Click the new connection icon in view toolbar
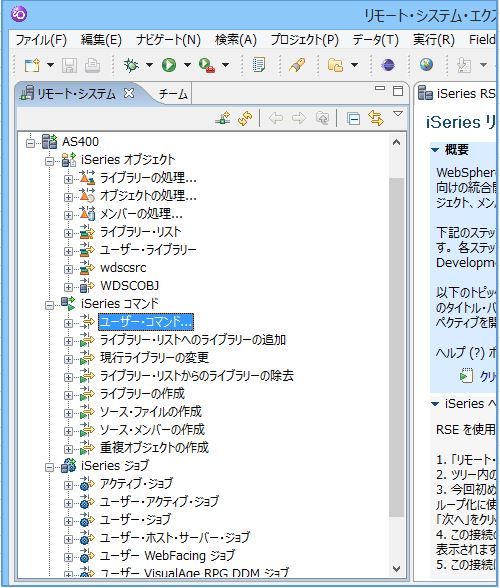The width and height of the screenshot is (500, 588). tap(223, 118)
